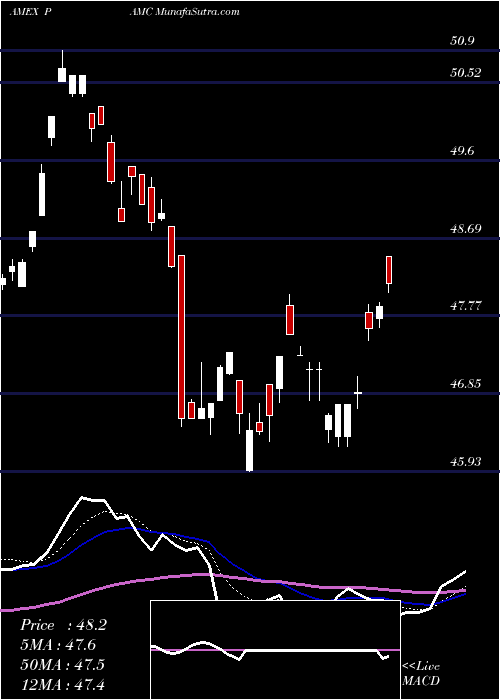Click the 50.9 price level label
Viewport: 500px width, 700px height.
462,41
